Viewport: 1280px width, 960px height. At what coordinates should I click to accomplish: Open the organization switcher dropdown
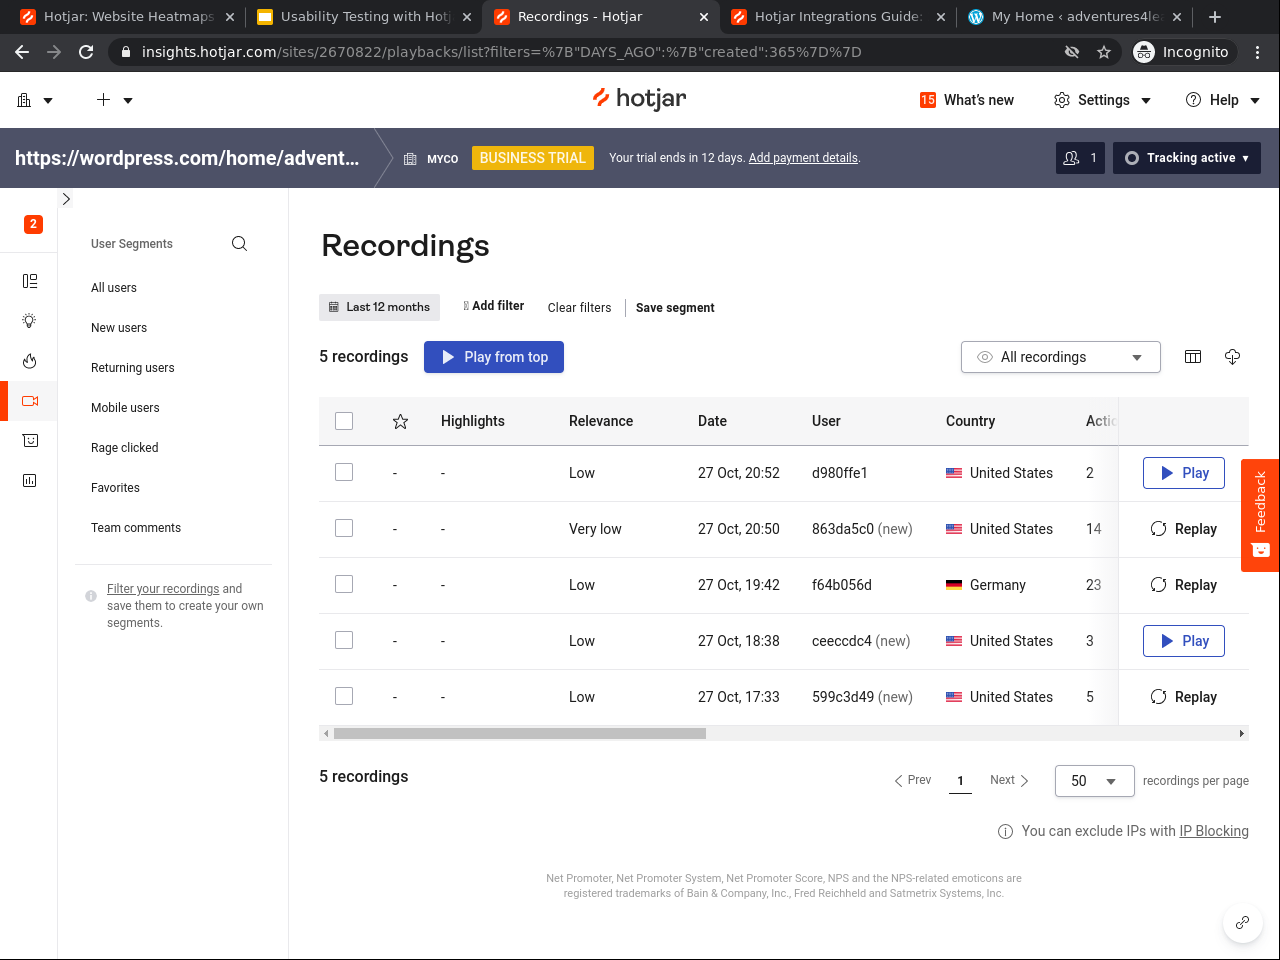(x=35, y=100)
